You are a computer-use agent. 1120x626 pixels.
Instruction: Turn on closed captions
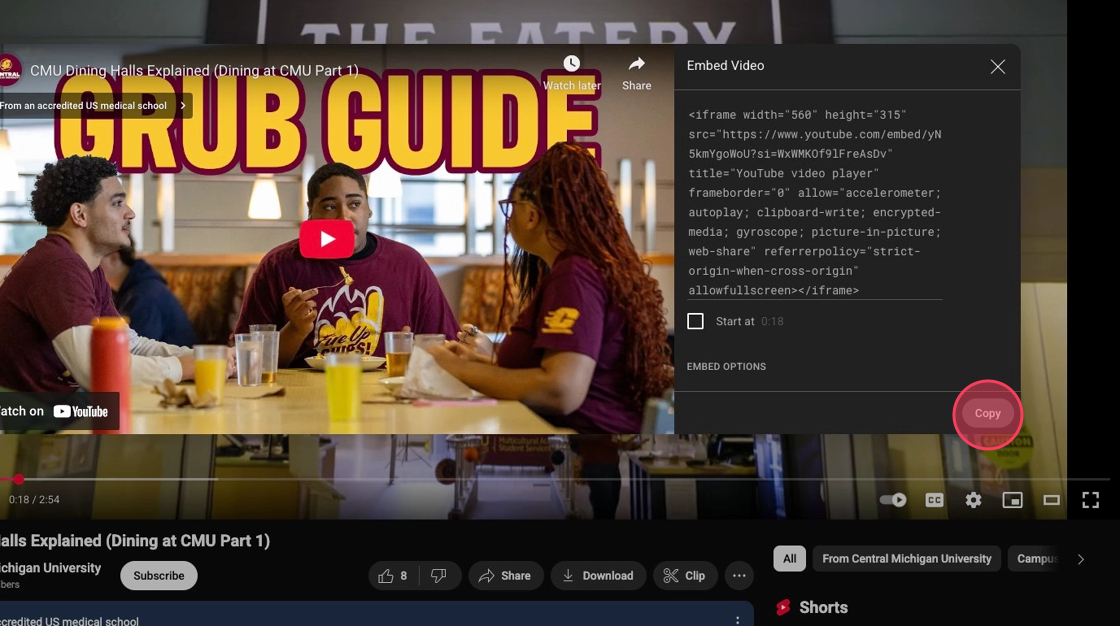click(934, 500)
